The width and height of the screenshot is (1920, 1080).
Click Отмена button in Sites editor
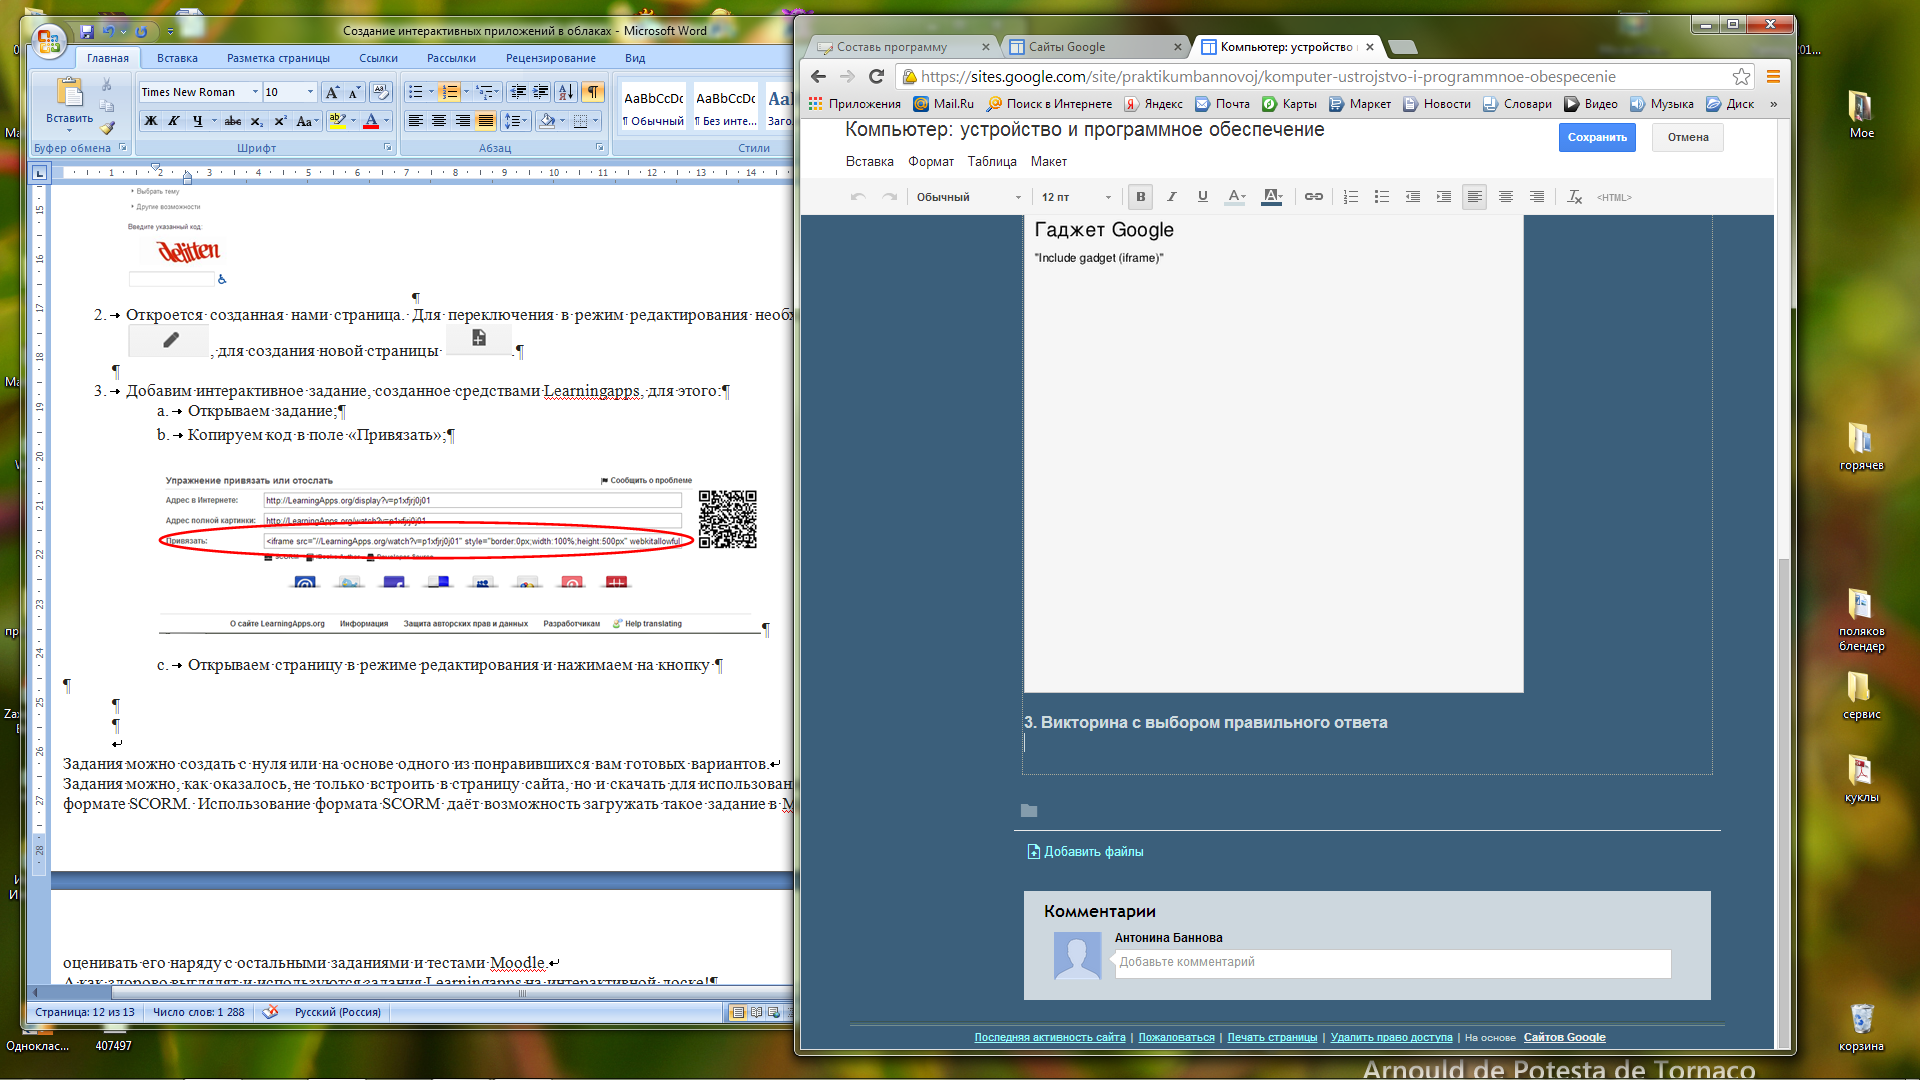coord(1688,138)
